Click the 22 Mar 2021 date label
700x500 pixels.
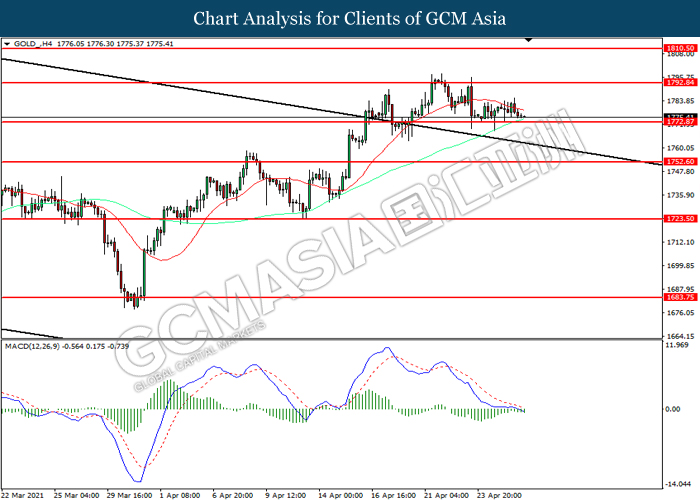point(22,495)
